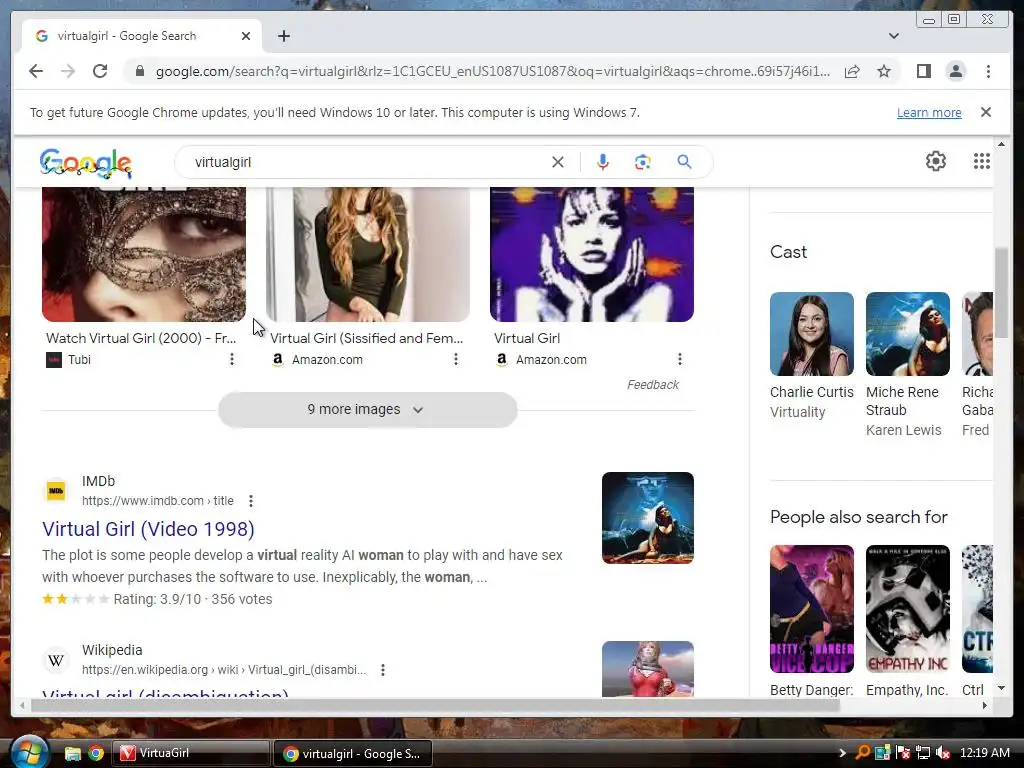
Task: Open Virtual Girl (Sissified and Fem... image
Action: coord(368,254)
